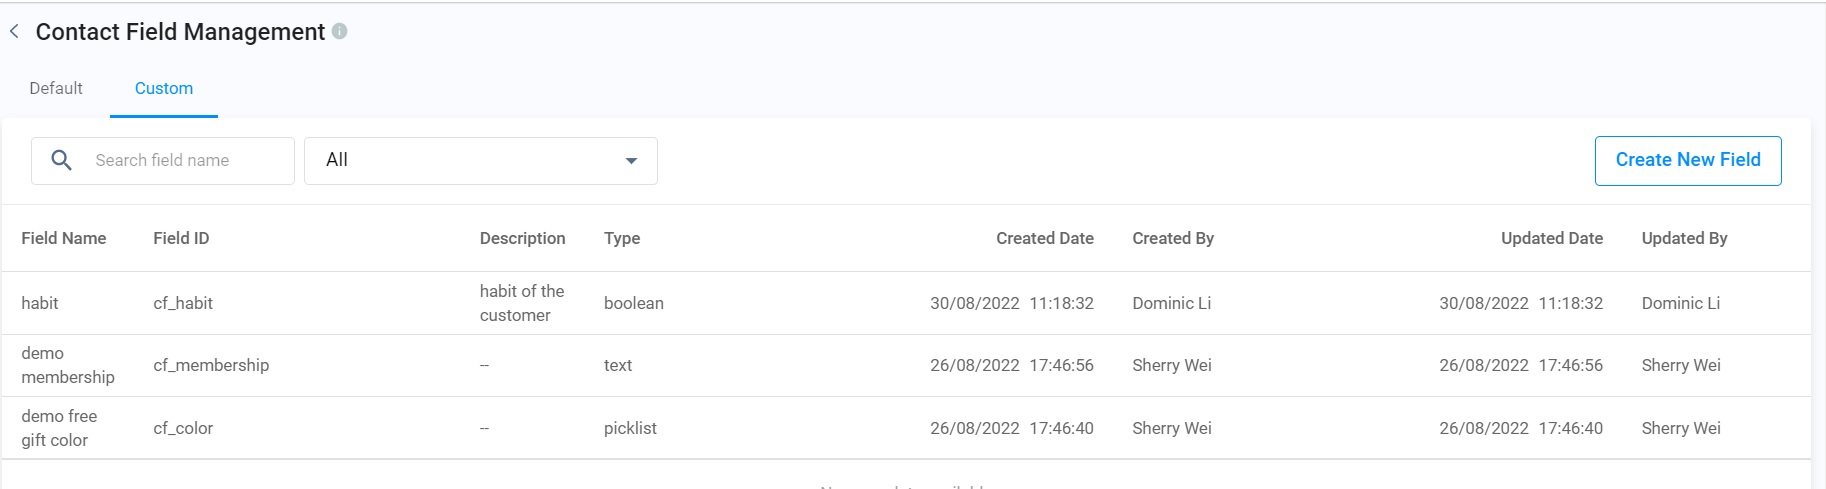Click the Created By column header
Image resolution: width=1826 pixels, height=489 pixels.
(x=1173, y=238)
